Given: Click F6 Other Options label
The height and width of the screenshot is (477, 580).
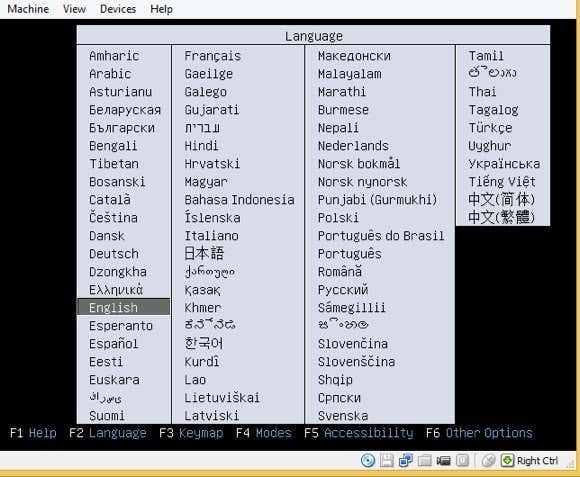Looking at the screenshot, I should pyautogui.click(x=479, y=433).
